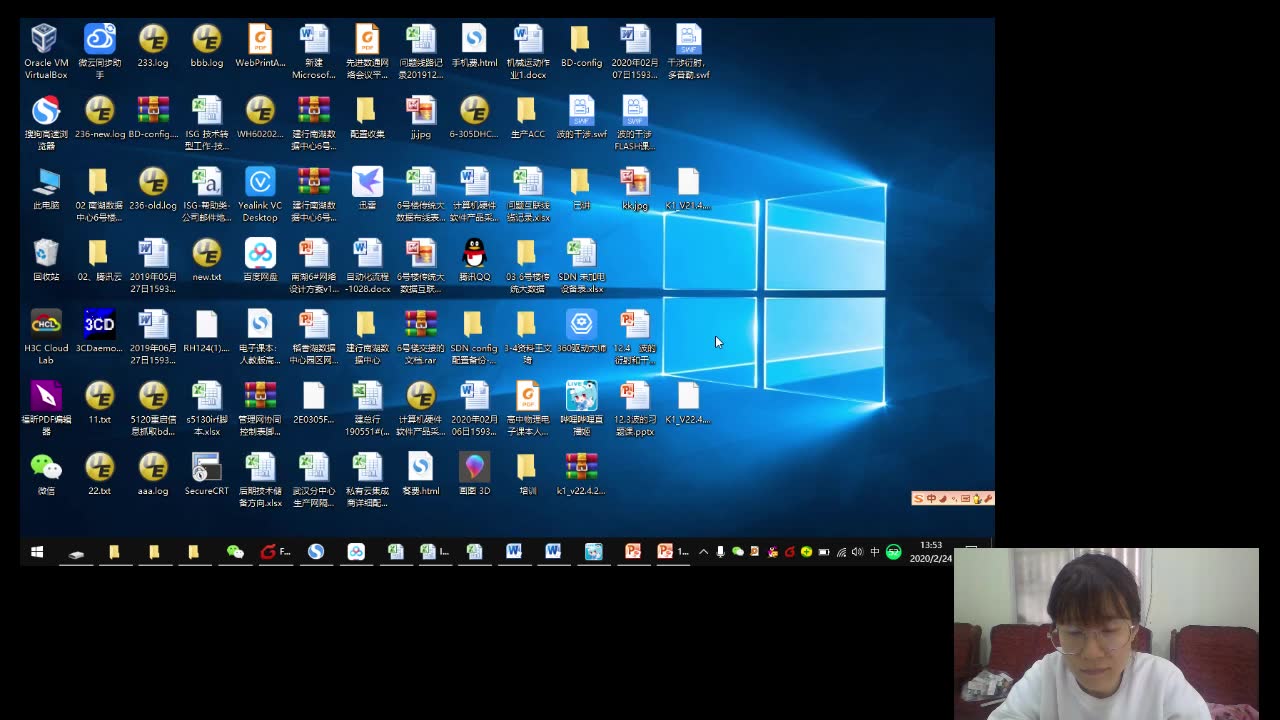The width and height of the screenshot is (1280, 720).
Task: Show hidden tray icons chevron
Action: coord(703,552)
